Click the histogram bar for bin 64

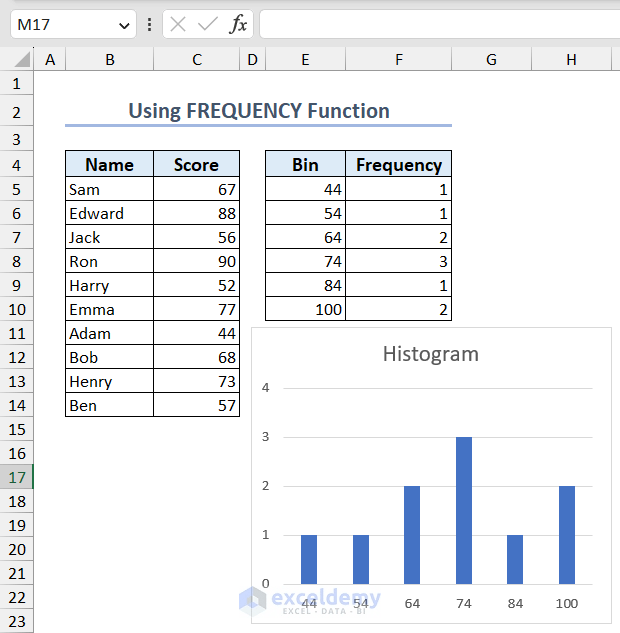412,535
